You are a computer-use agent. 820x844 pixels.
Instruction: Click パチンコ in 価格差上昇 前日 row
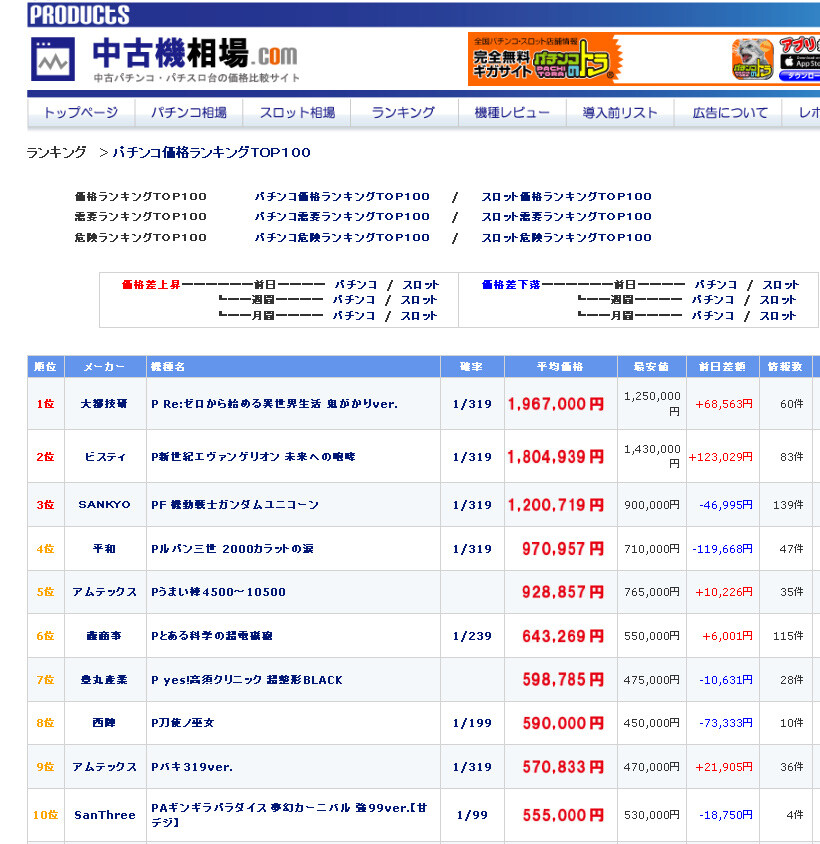[356, 285]
